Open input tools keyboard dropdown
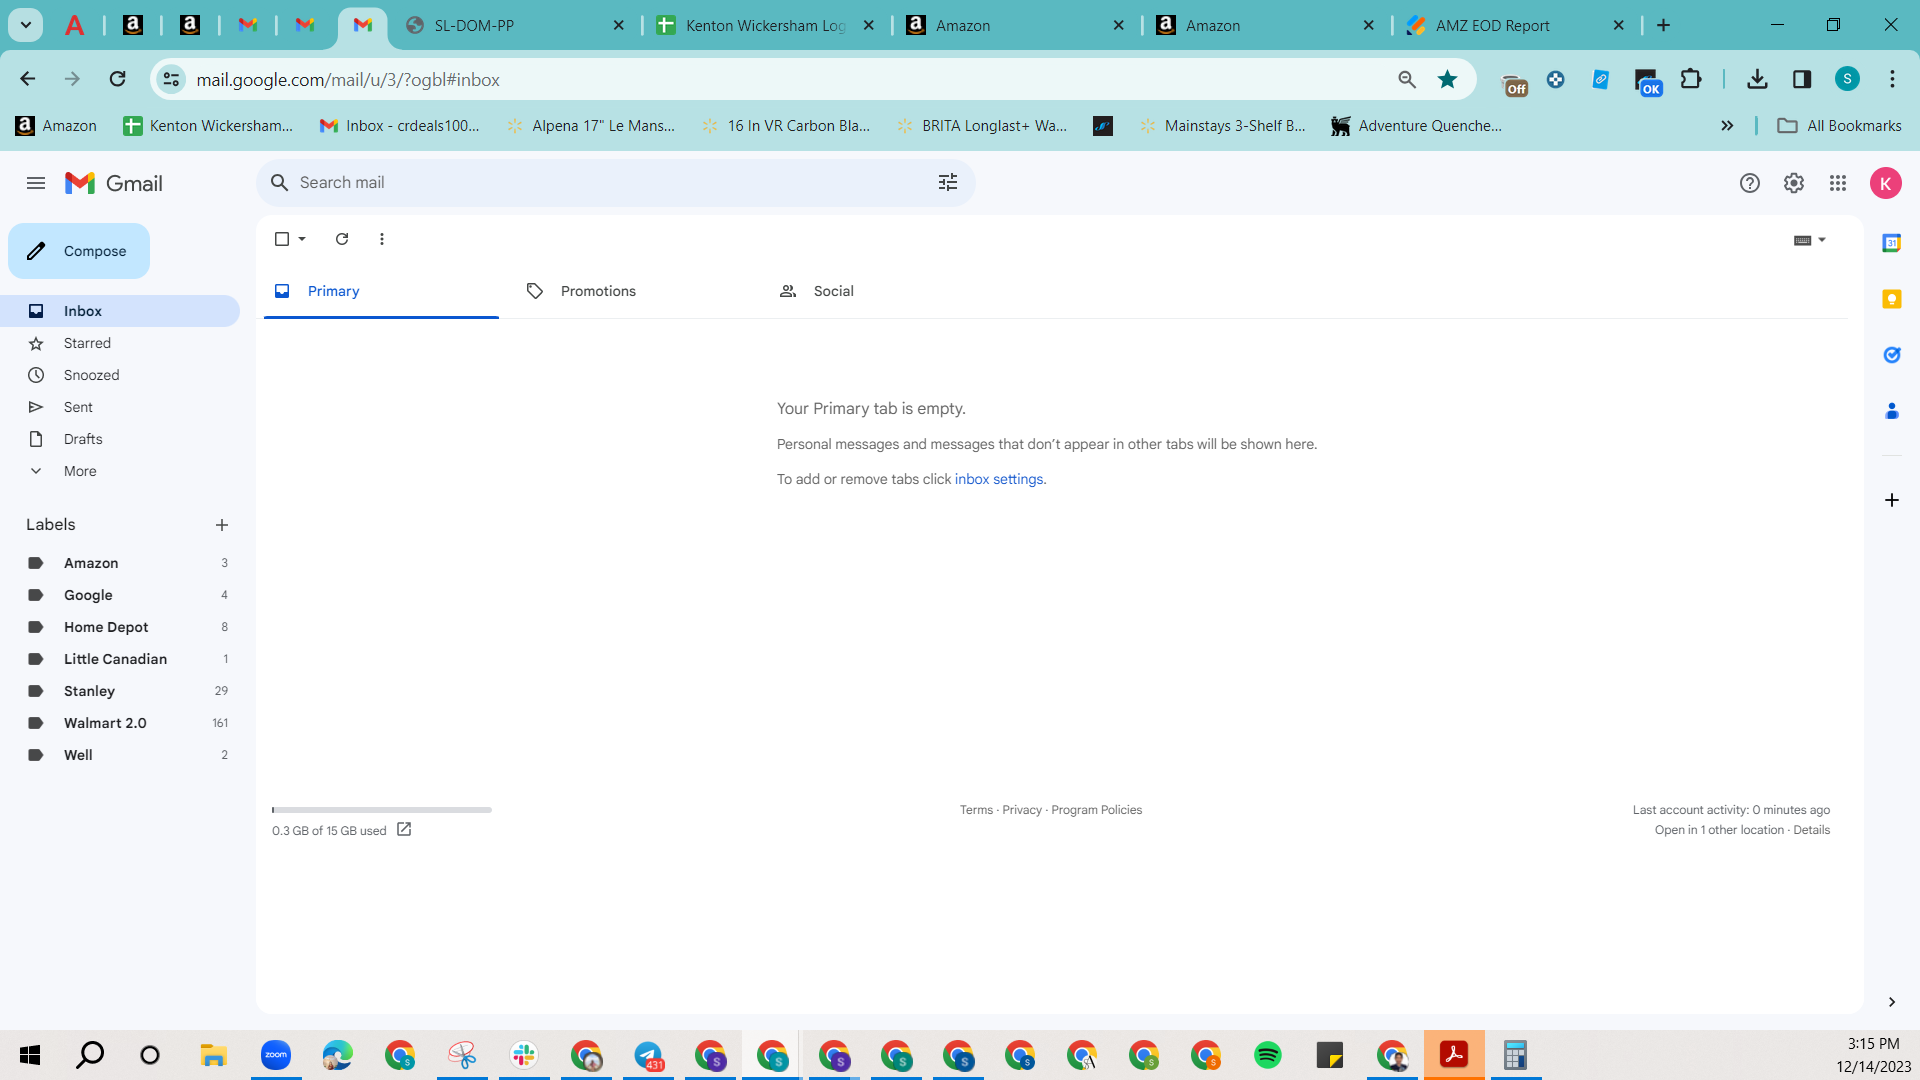Screen dimensions: 1920x1080 (x=1810, y=240)
